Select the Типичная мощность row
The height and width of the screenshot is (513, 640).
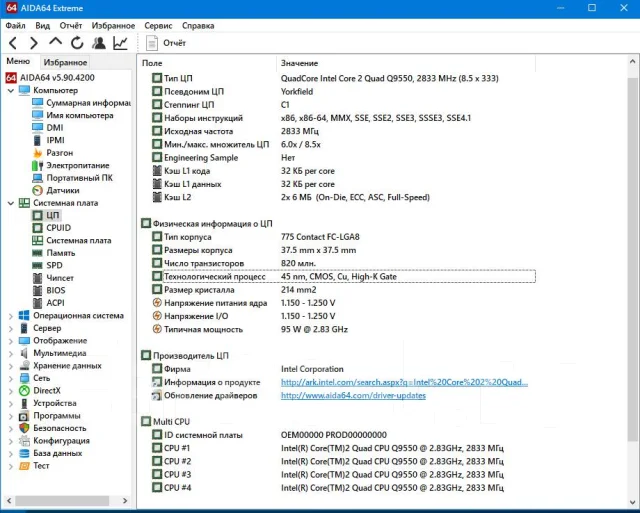click(343, 329)
